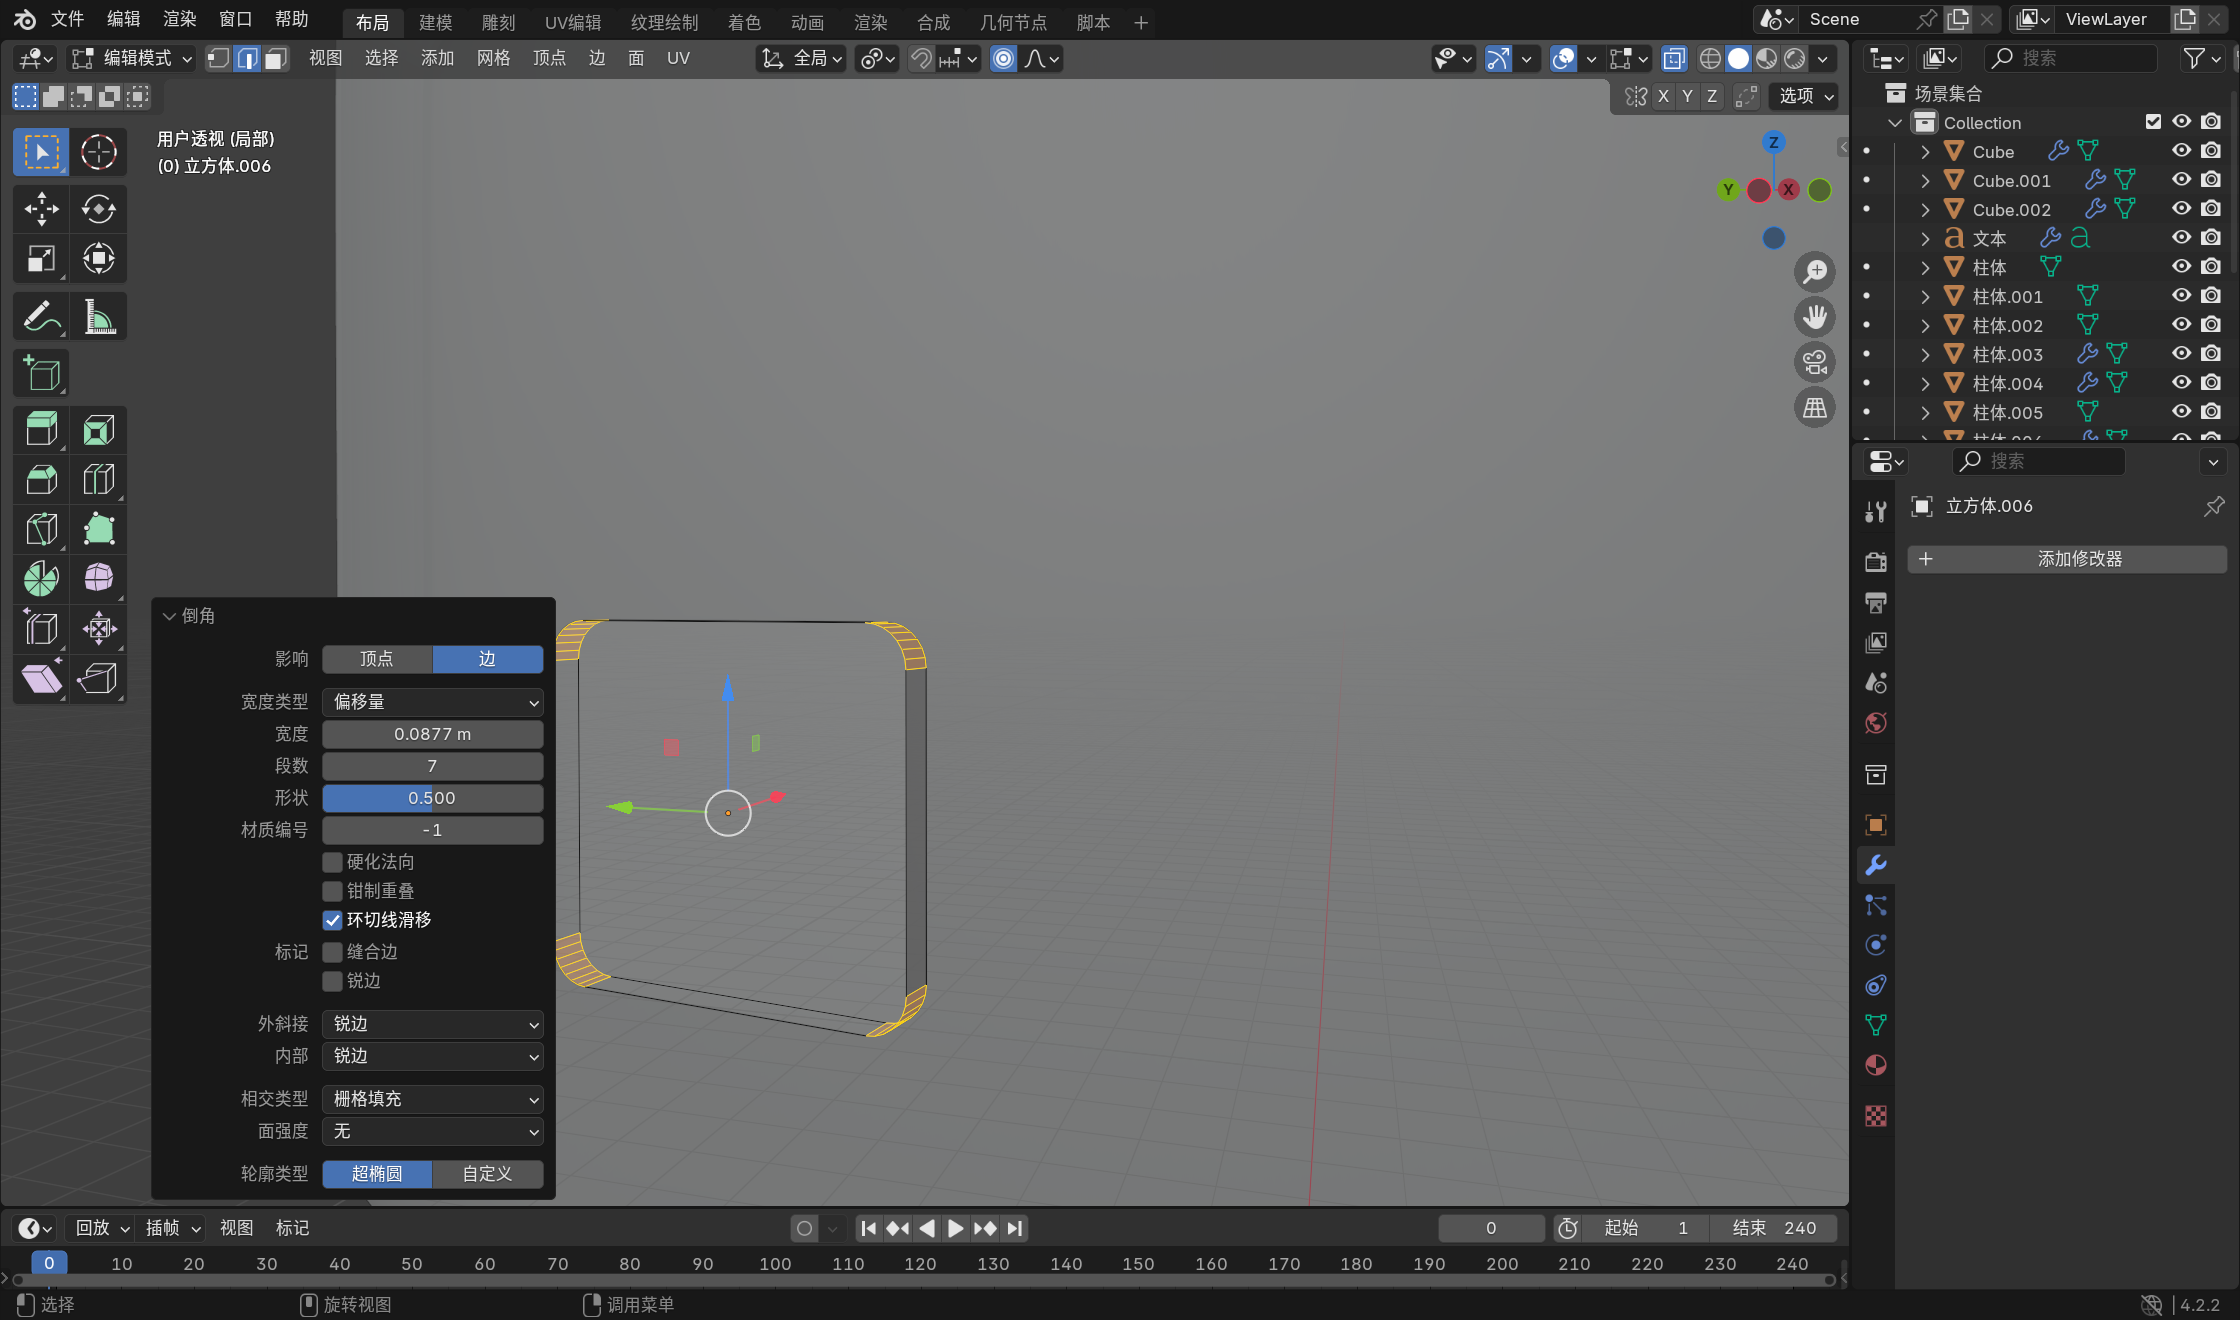The width and height of the screenshot is (2240, 1320).
Task: Select the Add Cube tool
Action: pos(41,374)
